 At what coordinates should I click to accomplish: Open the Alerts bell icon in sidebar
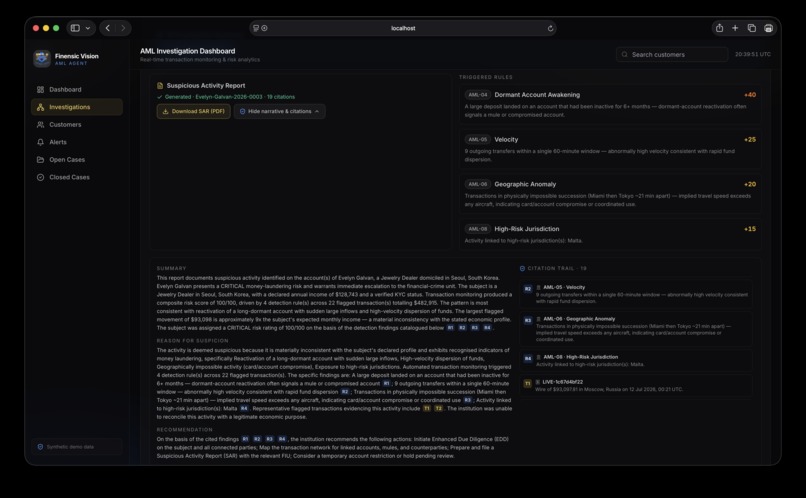pos(40,142)
